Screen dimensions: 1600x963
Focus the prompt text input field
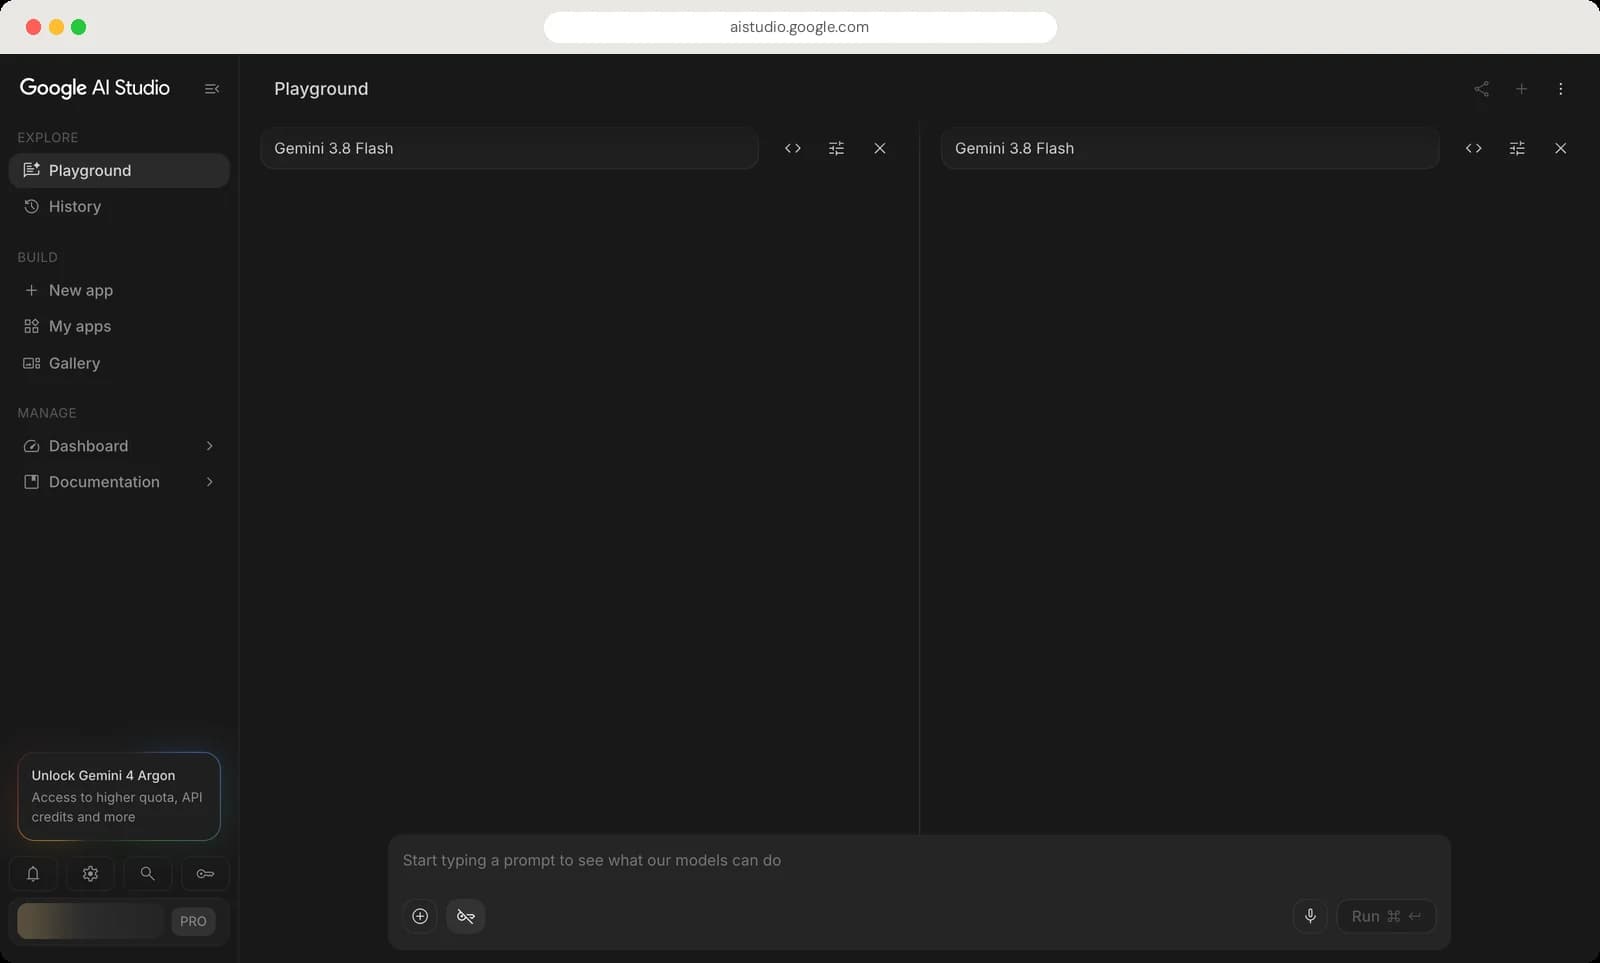(x=919, y=861)
